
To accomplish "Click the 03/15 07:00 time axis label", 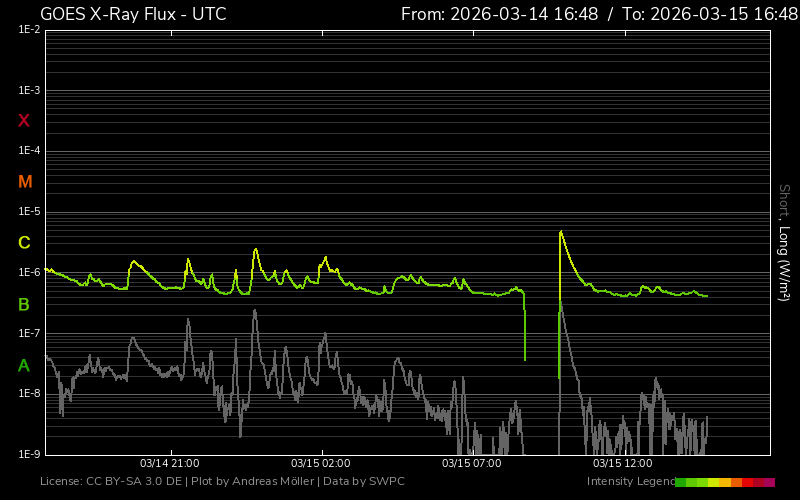I will [x=471, y=463].
